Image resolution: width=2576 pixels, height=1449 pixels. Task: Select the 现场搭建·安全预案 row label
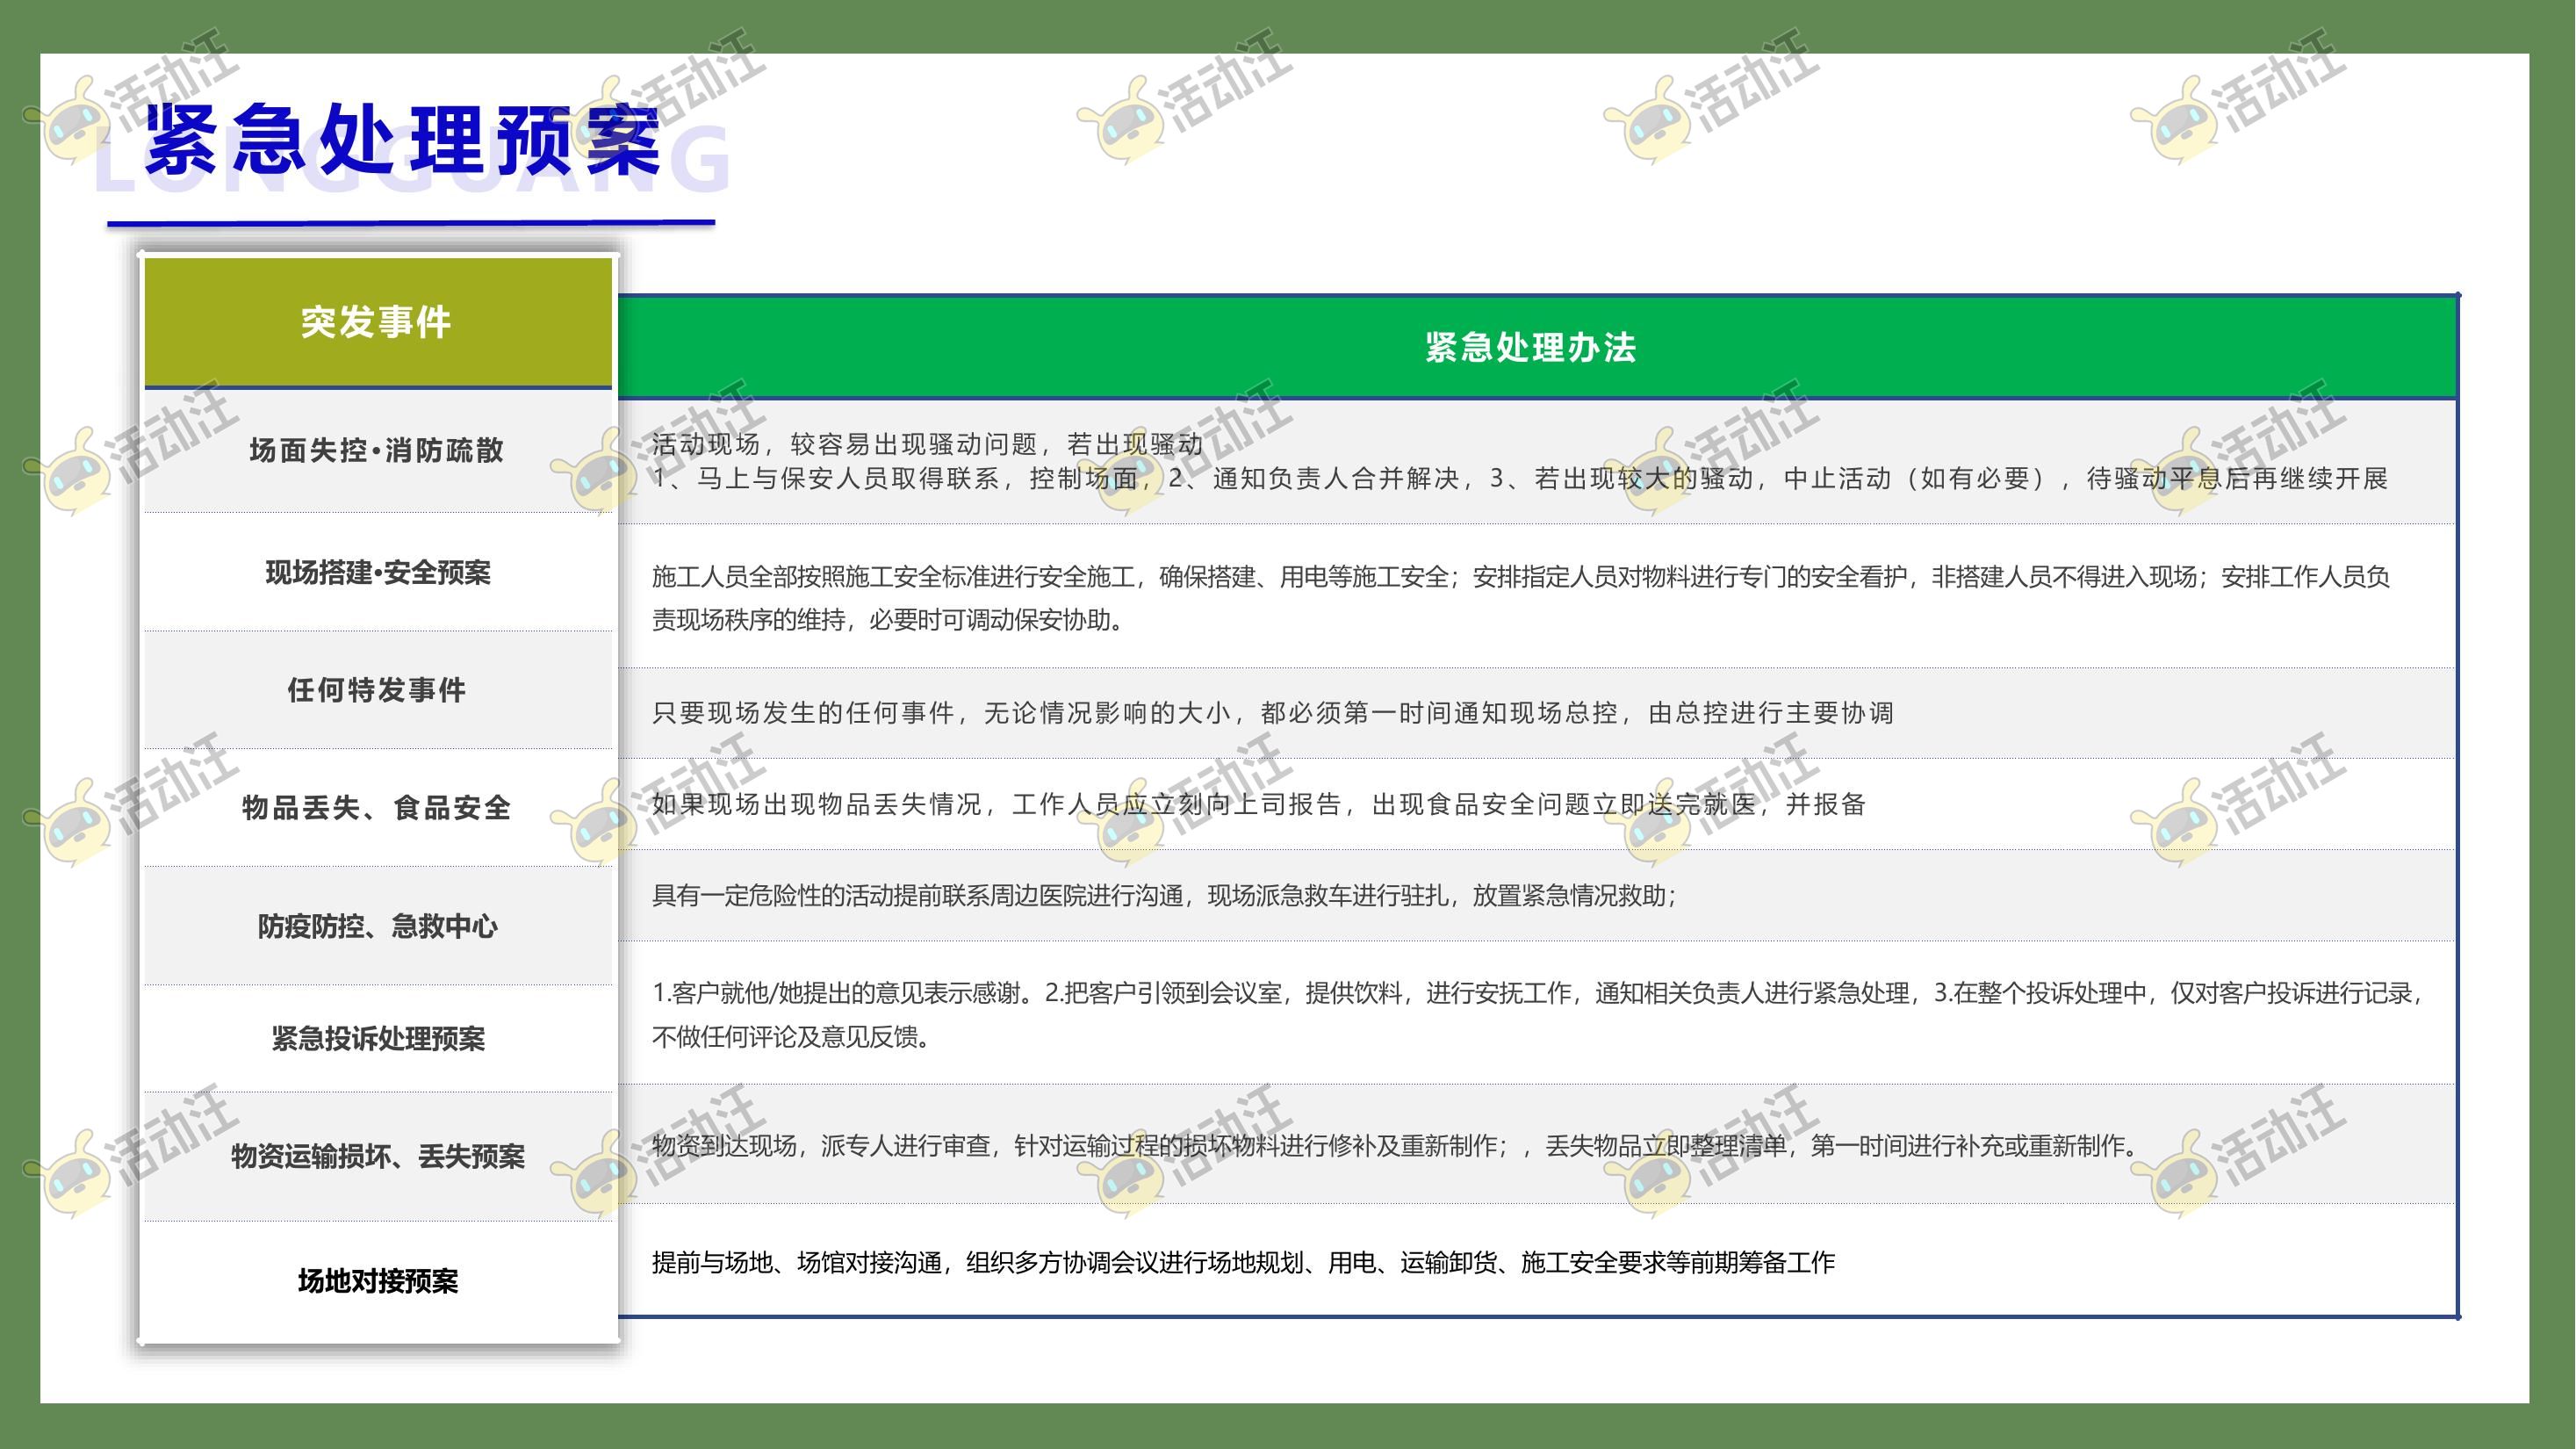(x=377, y=573)
